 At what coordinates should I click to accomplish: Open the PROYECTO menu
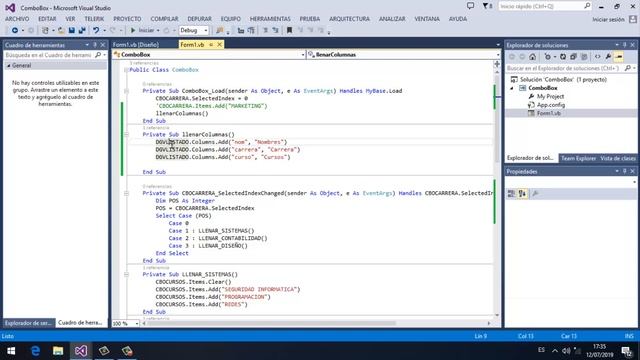pos(127,19)
